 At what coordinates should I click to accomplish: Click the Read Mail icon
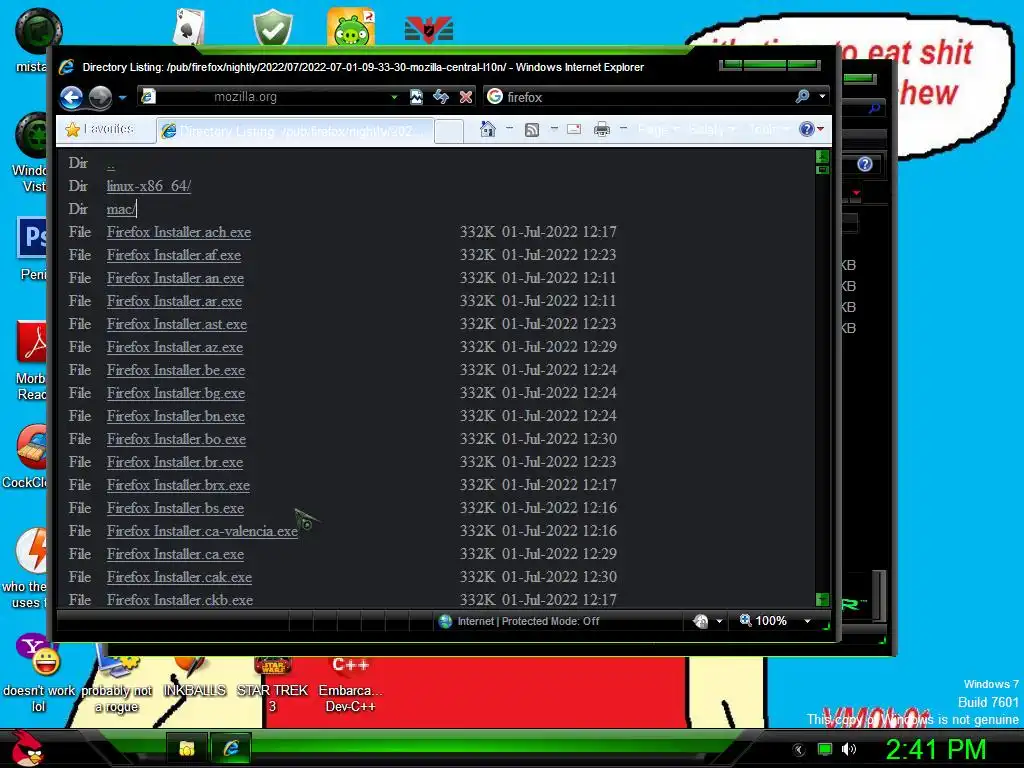(x=574, y=129)
